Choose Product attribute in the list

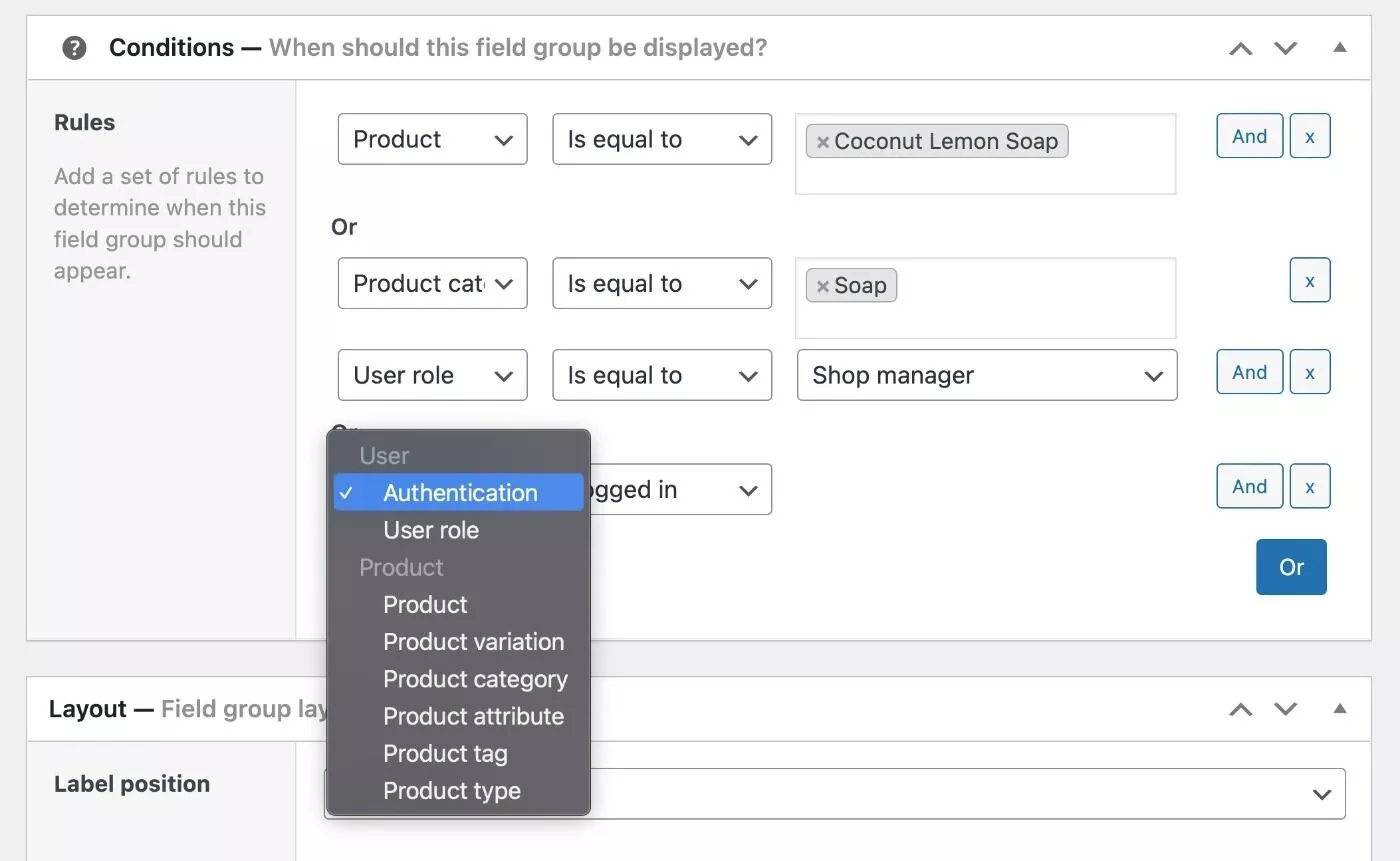[459, 716]
